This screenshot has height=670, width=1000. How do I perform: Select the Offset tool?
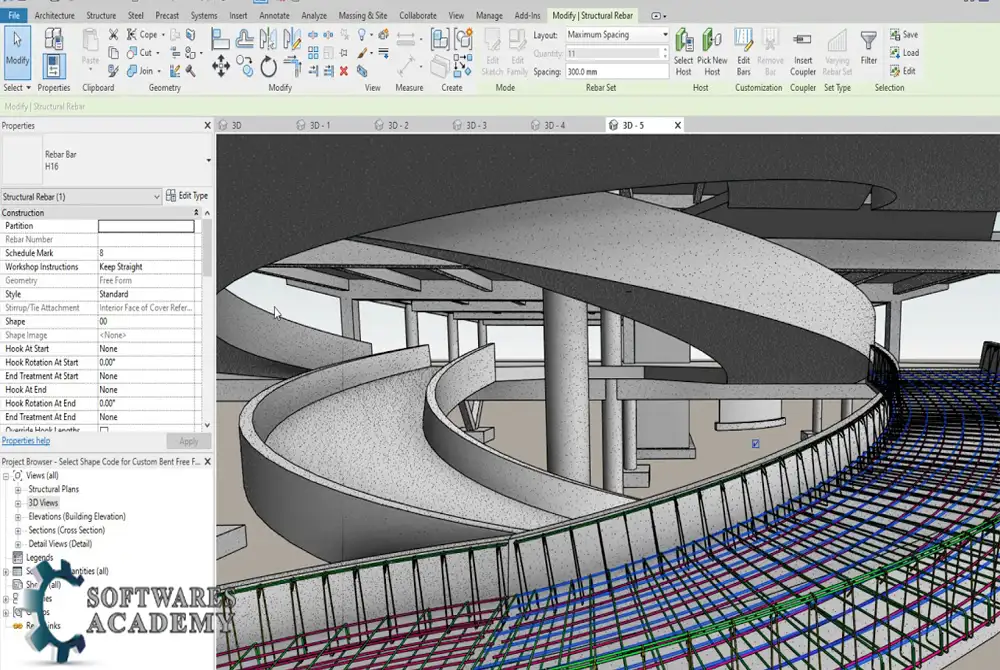pyautogui.click(x=244, y=38)
